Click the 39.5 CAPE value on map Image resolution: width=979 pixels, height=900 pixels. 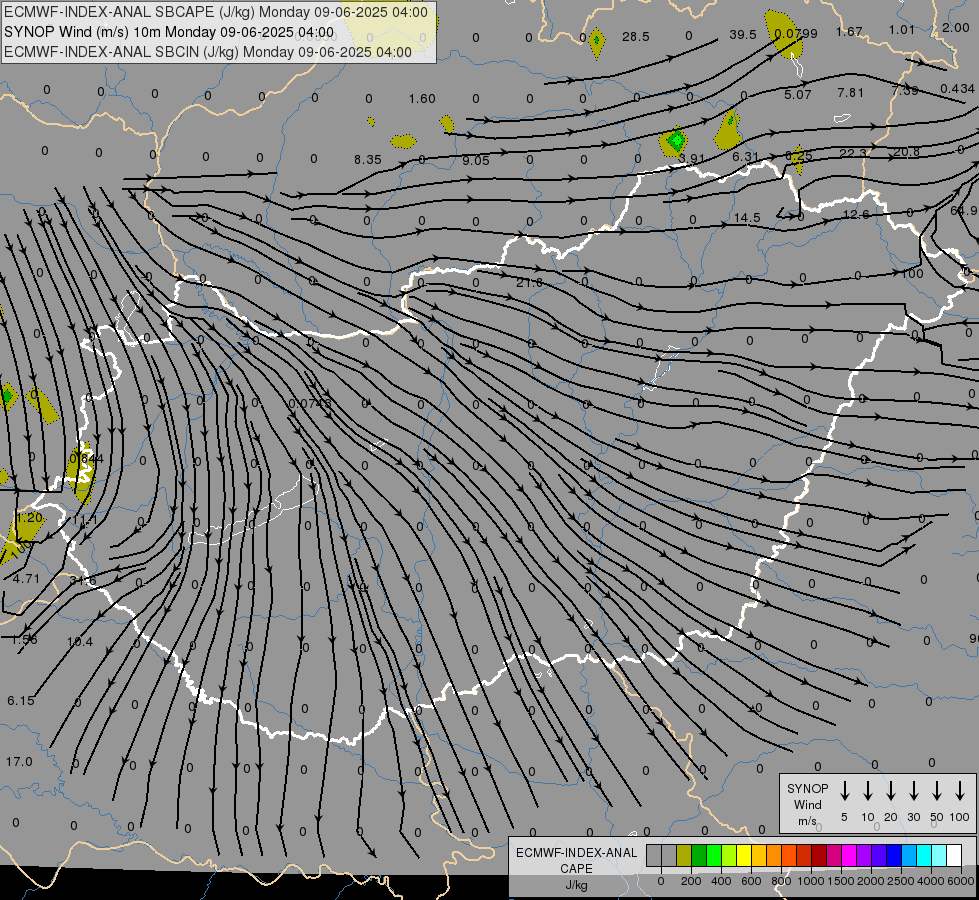point(743,35)
